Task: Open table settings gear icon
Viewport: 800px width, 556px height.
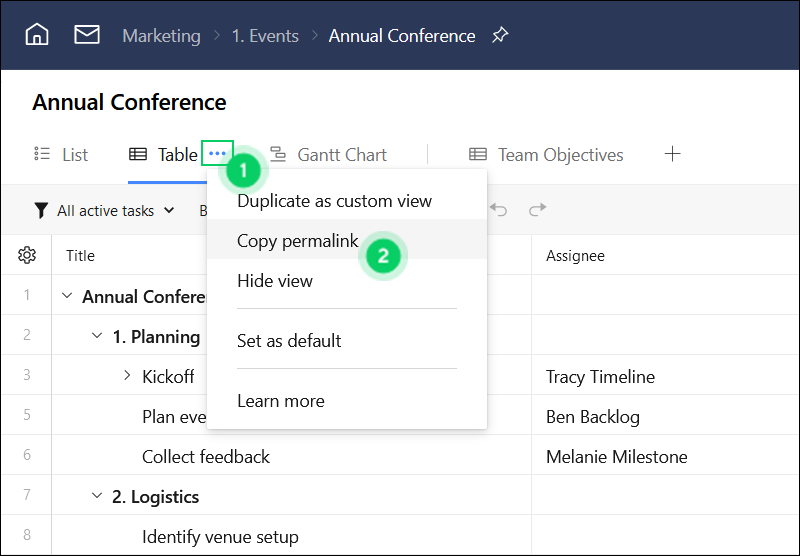Action: [27, 255]
